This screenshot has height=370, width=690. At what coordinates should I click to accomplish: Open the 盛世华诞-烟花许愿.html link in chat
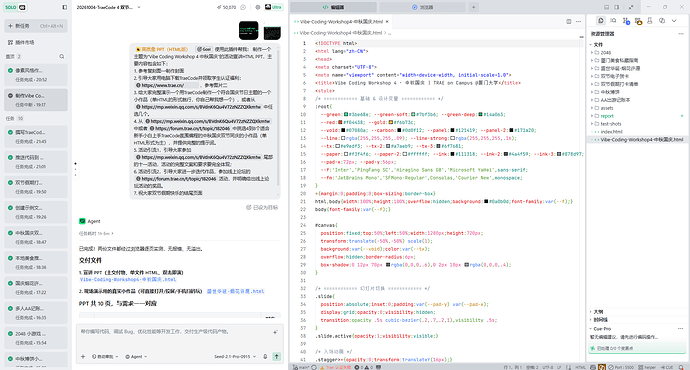click(235, 291)
